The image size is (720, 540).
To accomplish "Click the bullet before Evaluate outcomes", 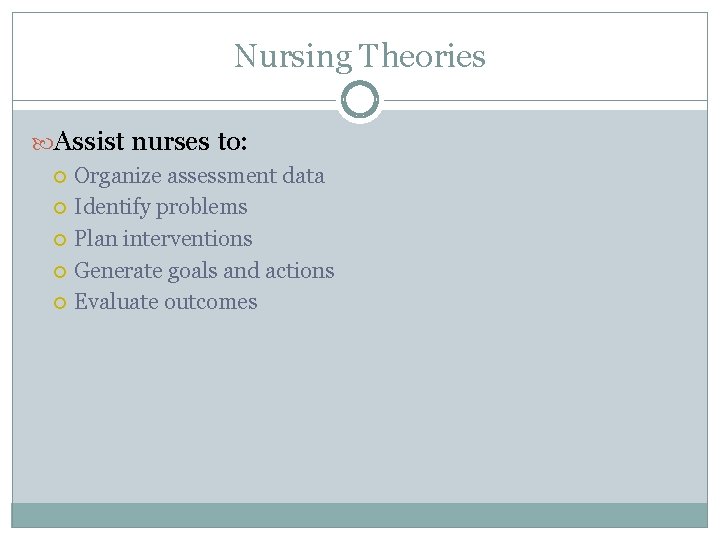I will tap(60, 303).
